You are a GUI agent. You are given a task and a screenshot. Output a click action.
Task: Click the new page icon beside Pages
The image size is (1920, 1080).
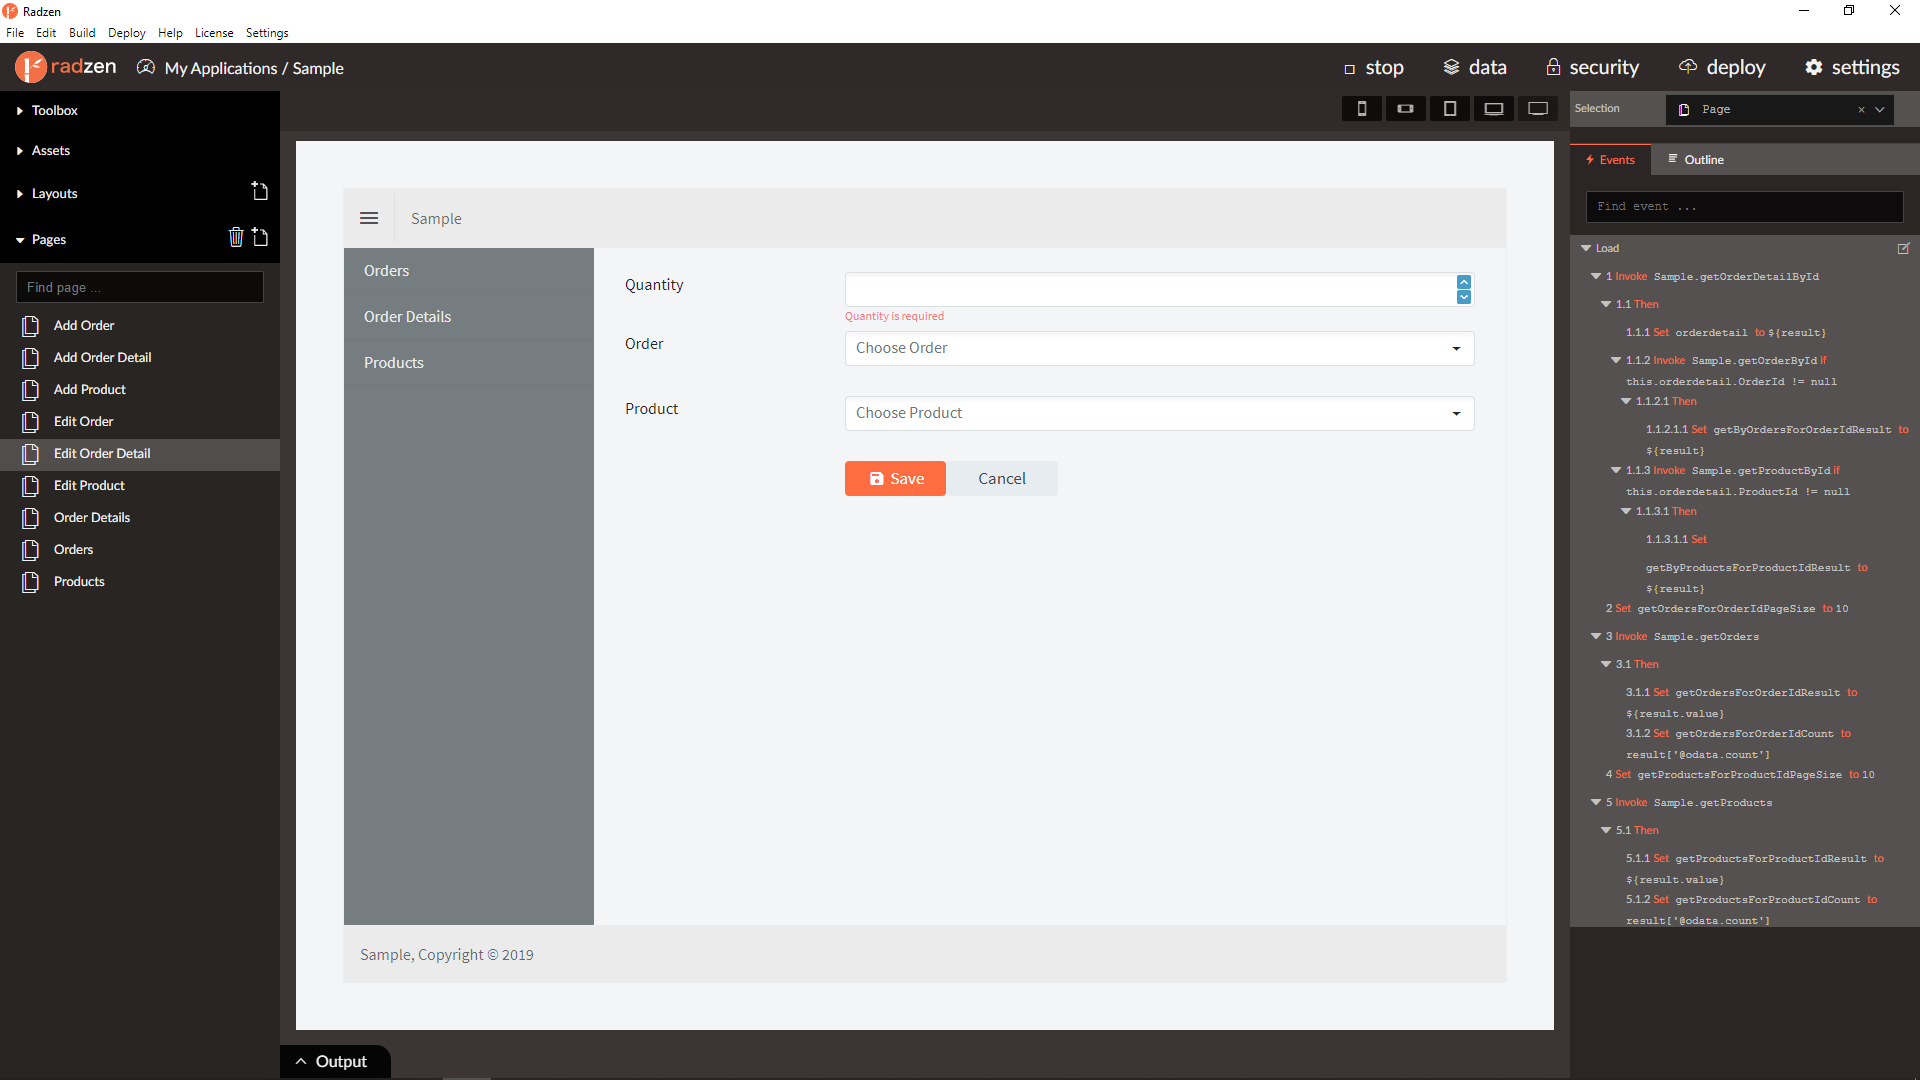pos(260,238)
